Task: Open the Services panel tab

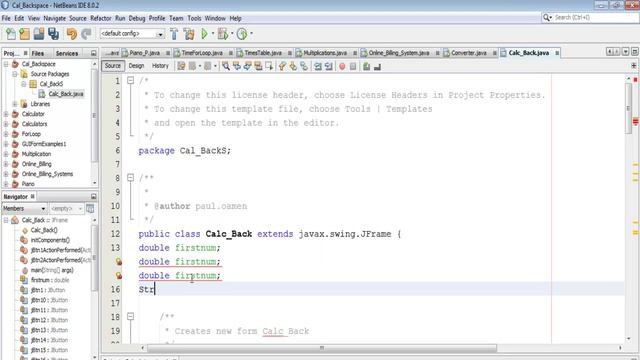Action: [67, 53]
